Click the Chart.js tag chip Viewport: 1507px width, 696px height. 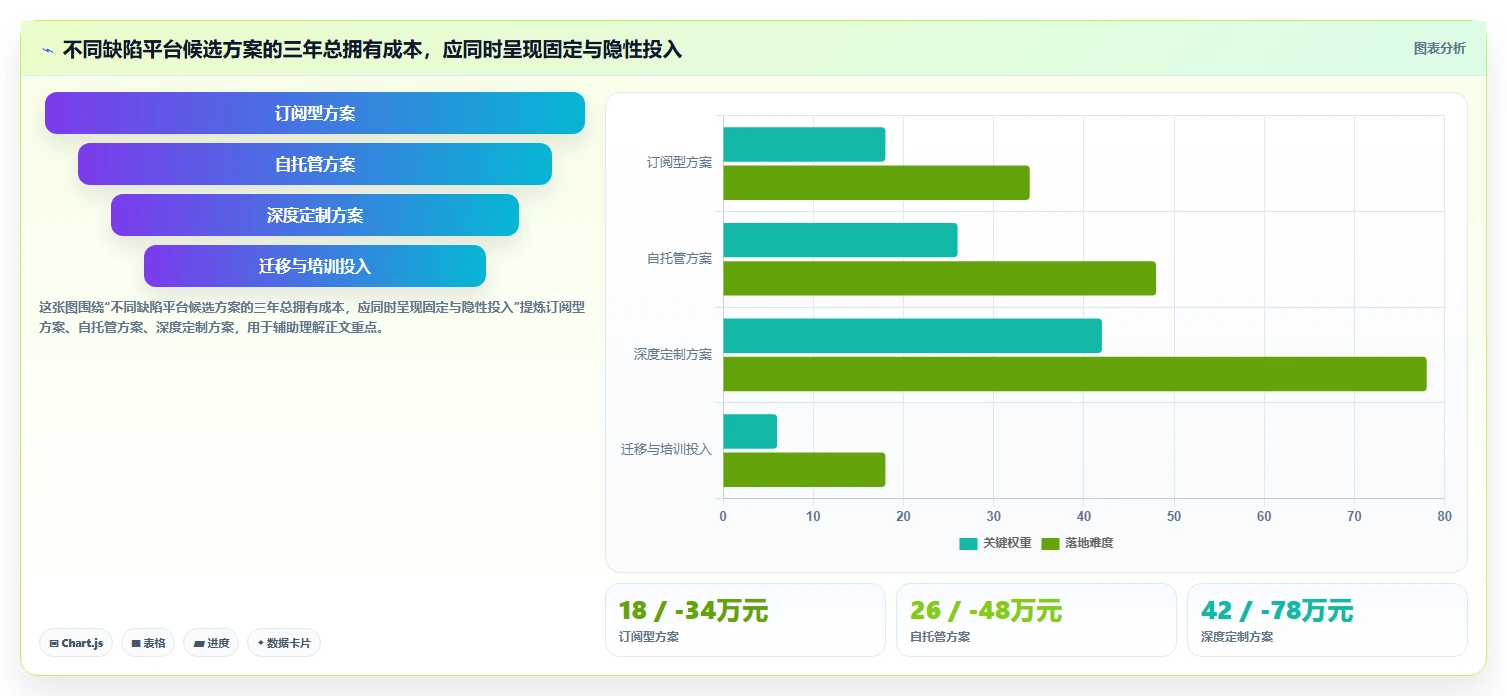(x=76, y=643)
